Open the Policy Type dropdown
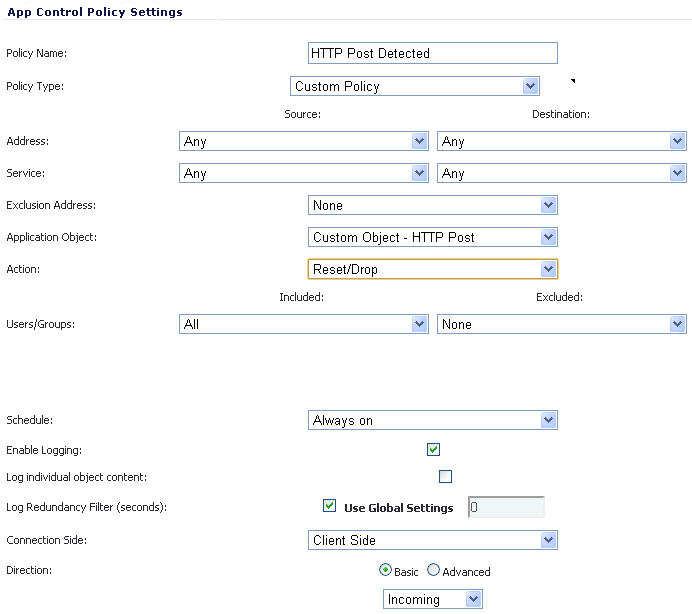Image resolution: width=692 pixels, height=614 pixels. (415, 86)
